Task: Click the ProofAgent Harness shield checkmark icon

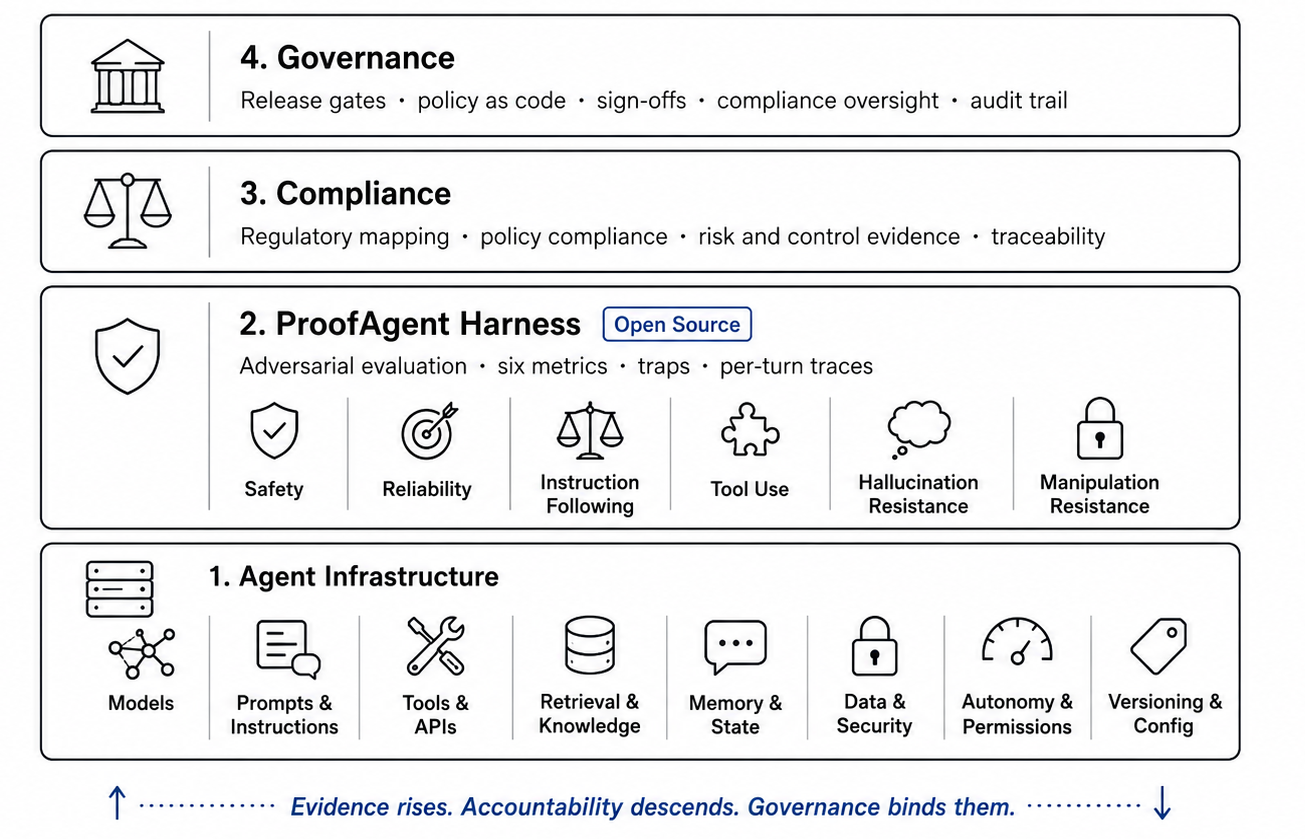Action: pyautogui.click(x=127, y=356)
